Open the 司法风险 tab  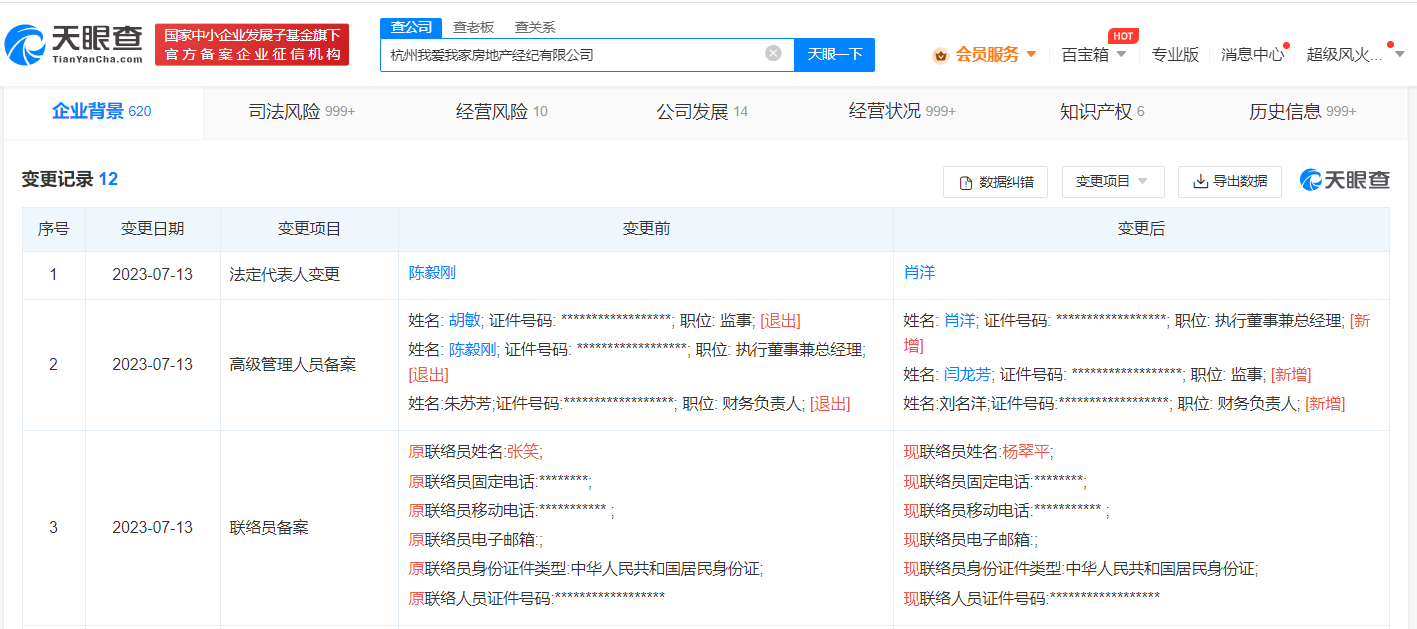coord(302,111)
